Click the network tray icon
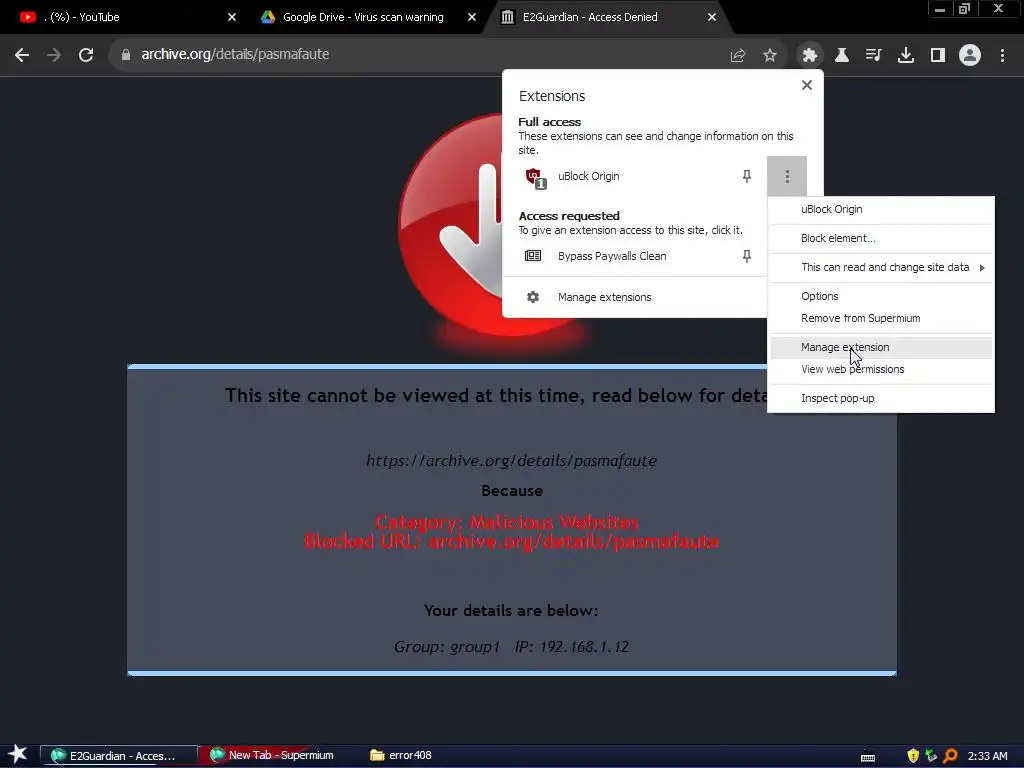Screen dimensions: 1024x768 pyautogui.click(x=931, y=756)
